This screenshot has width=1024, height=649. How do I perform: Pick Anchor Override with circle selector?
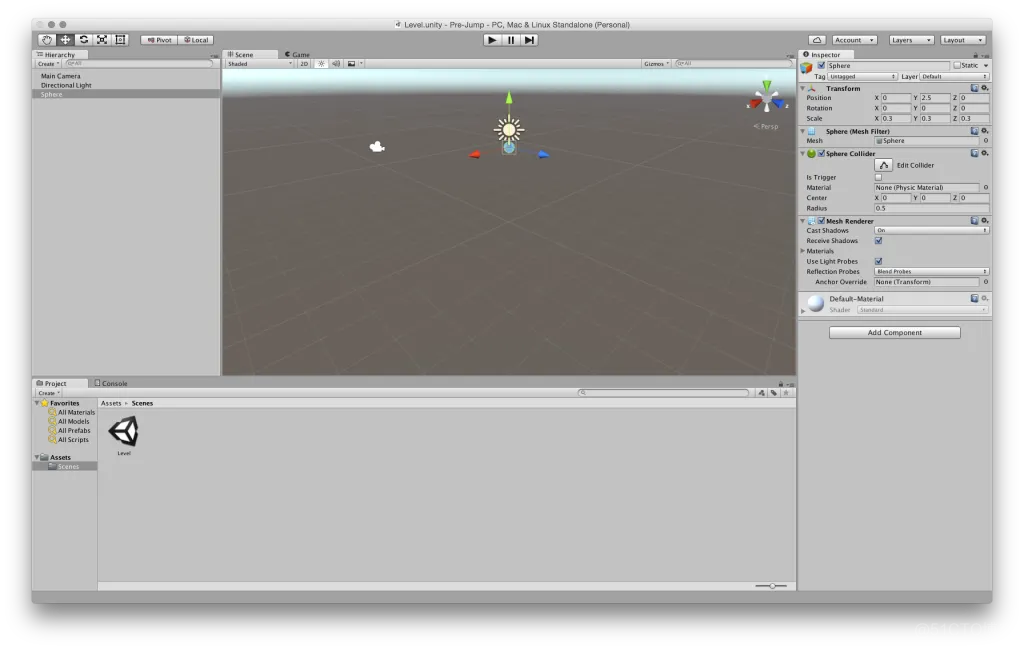(x=985, y=282)
